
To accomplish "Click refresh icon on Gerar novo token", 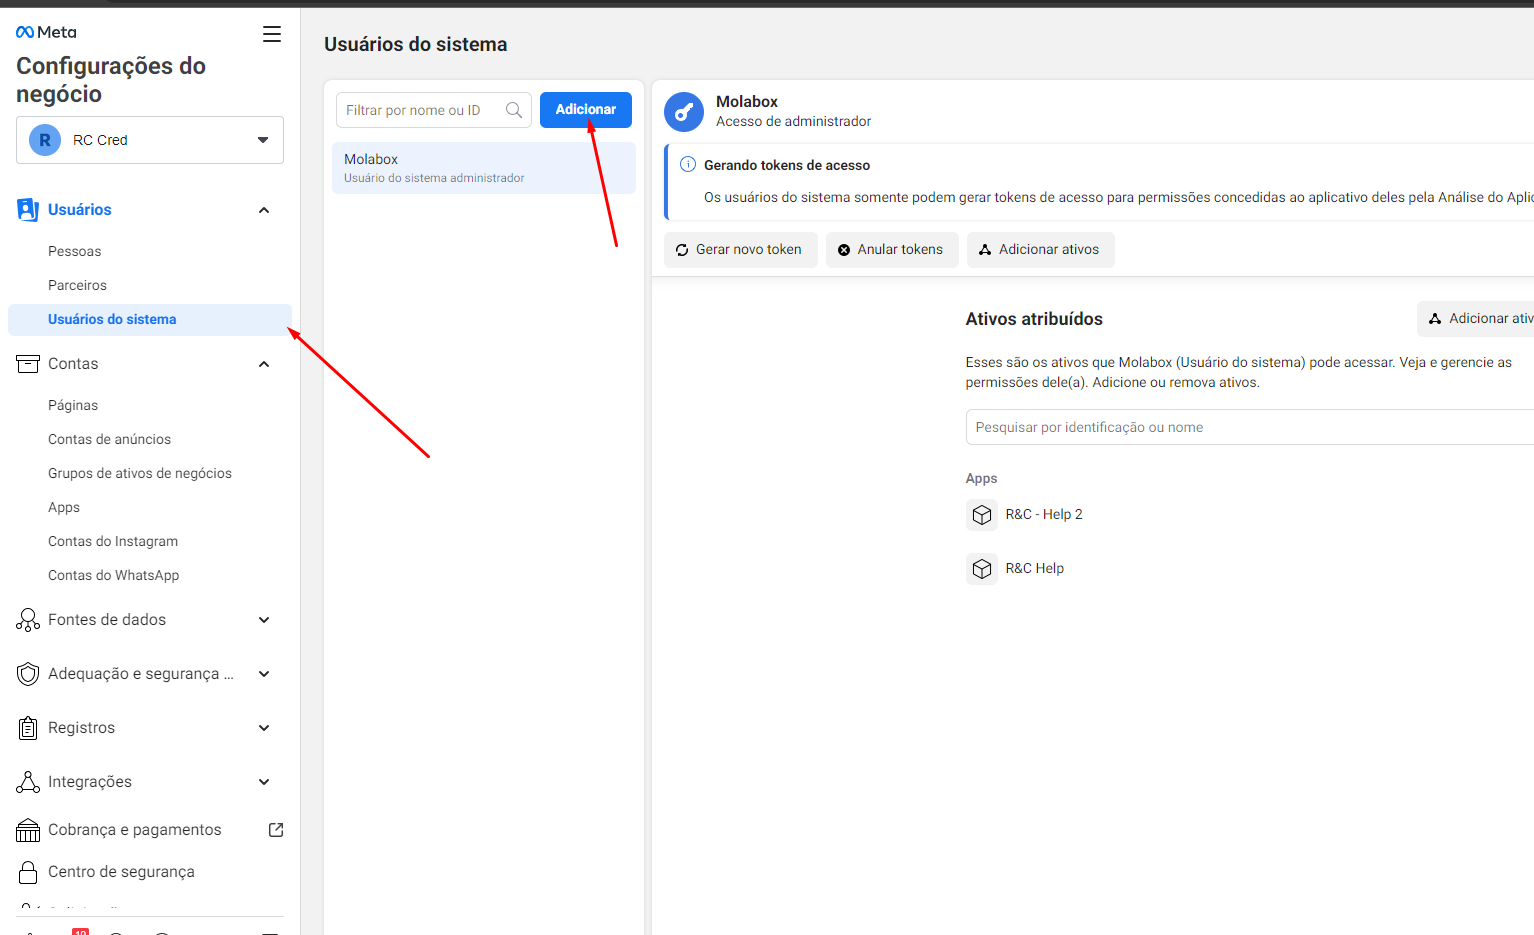I will pyautogui.click(x=682, y=250).
